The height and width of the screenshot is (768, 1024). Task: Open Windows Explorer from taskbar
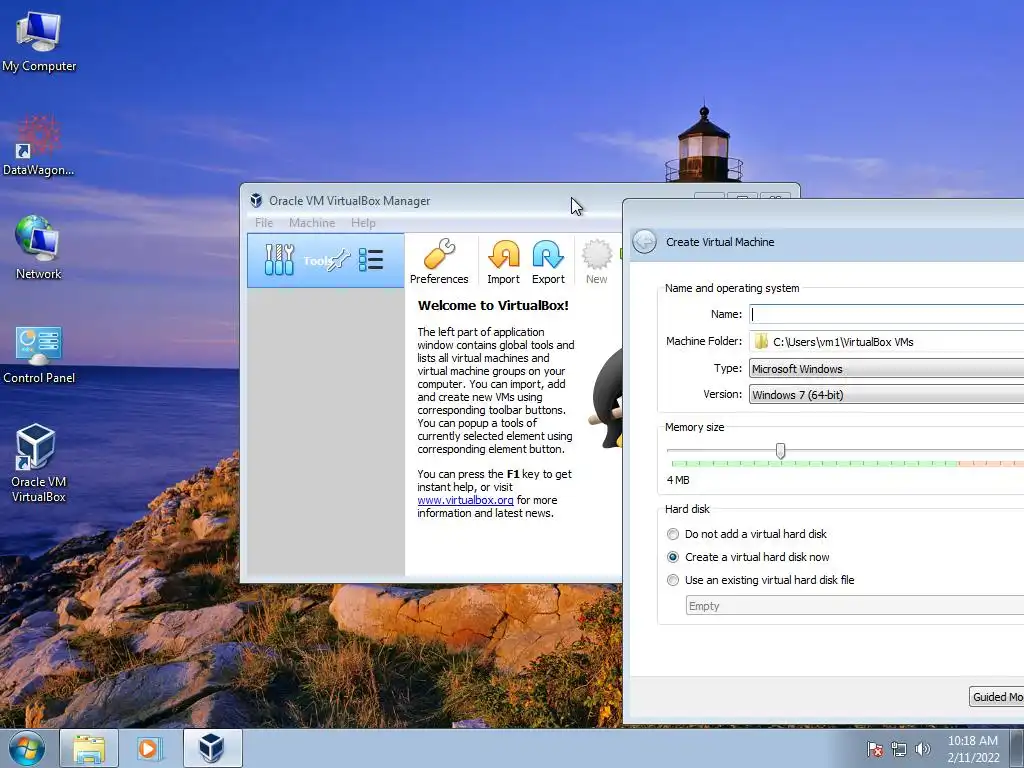click(89, 748)
